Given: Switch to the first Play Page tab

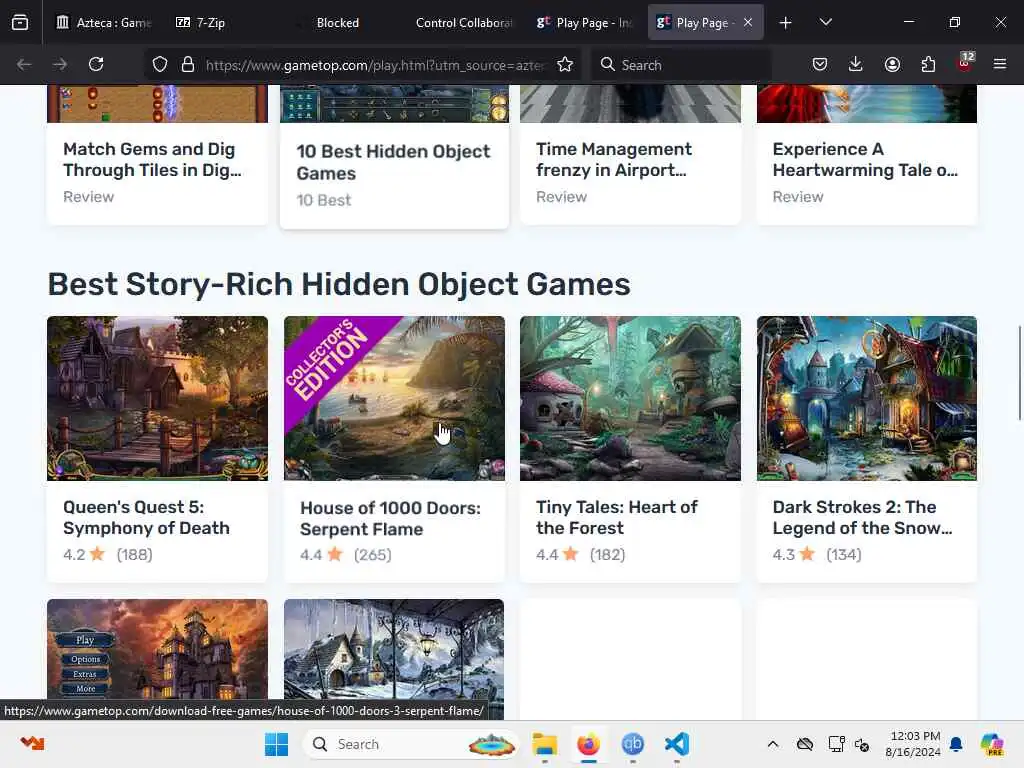Looking at the screenshot, I should click(x=584, y=23).
